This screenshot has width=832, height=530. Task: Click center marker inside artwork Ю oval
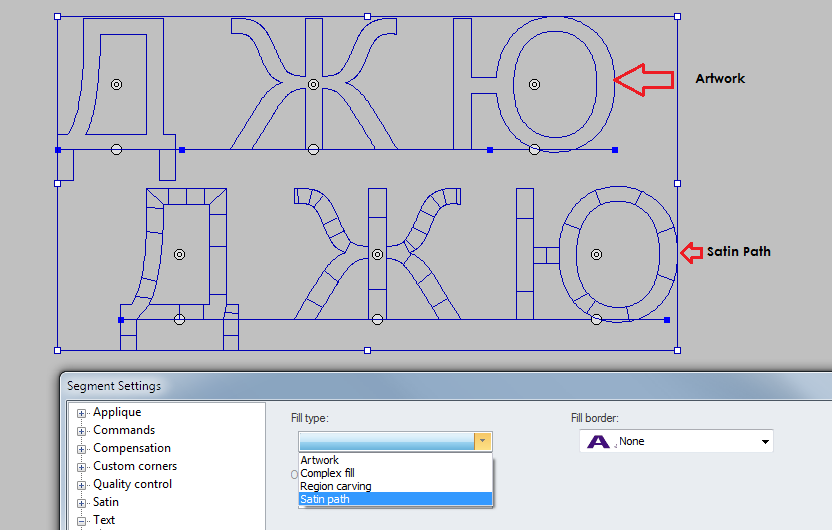tap(534, 85)
